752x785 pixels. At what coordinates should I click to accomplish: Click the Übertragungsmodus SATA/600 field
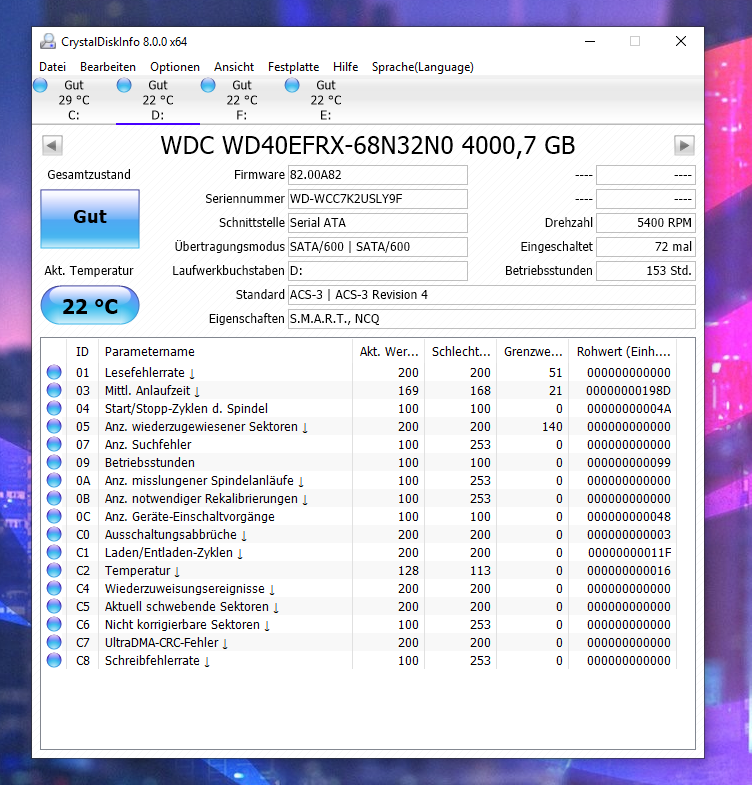[378, 247]
